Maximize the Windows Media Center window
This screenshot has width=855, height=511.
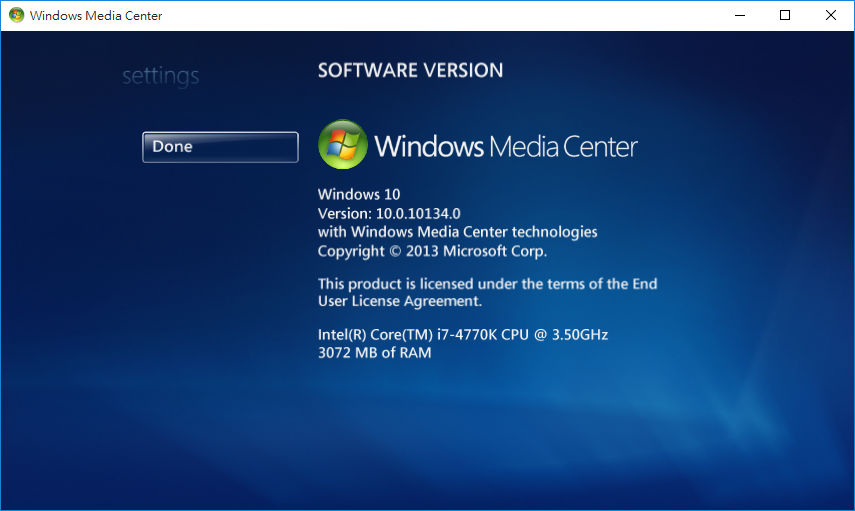pyautogui.click(x=785, y=15)
